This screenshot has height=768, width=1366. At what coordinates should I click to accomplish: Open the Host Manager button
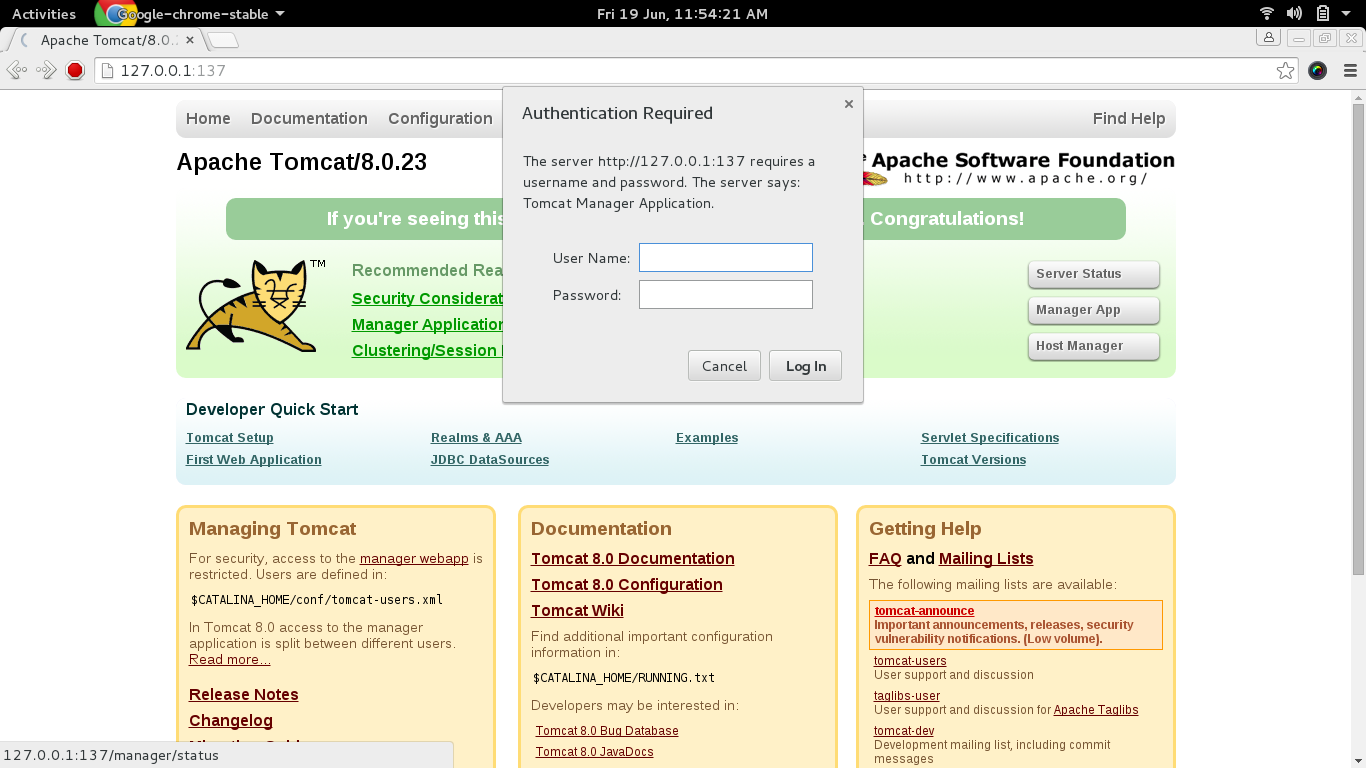[1093, 346]
